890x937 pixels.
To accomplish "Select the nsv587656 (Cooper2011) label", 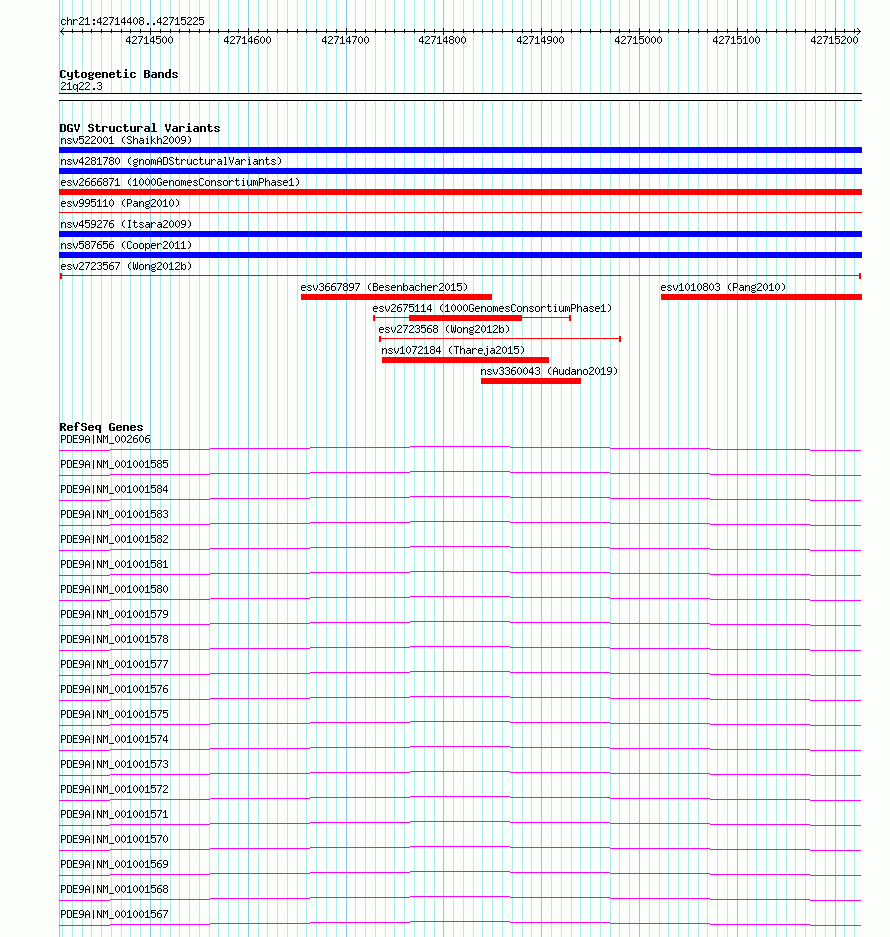I will click(126, 245).
